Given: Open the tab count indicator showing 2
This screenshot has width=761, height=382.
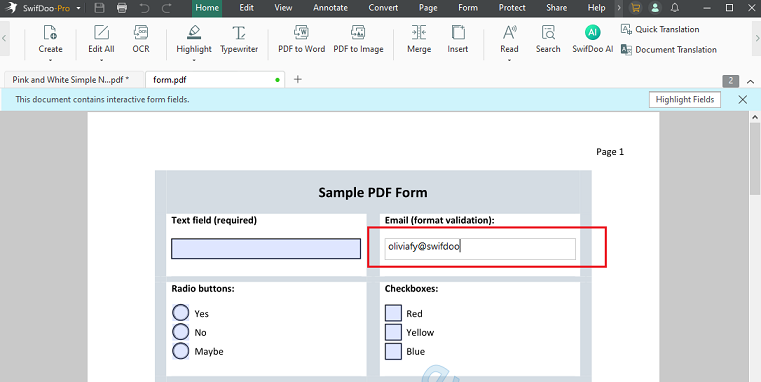Looking at the screenshot, I should pos(731,81).
